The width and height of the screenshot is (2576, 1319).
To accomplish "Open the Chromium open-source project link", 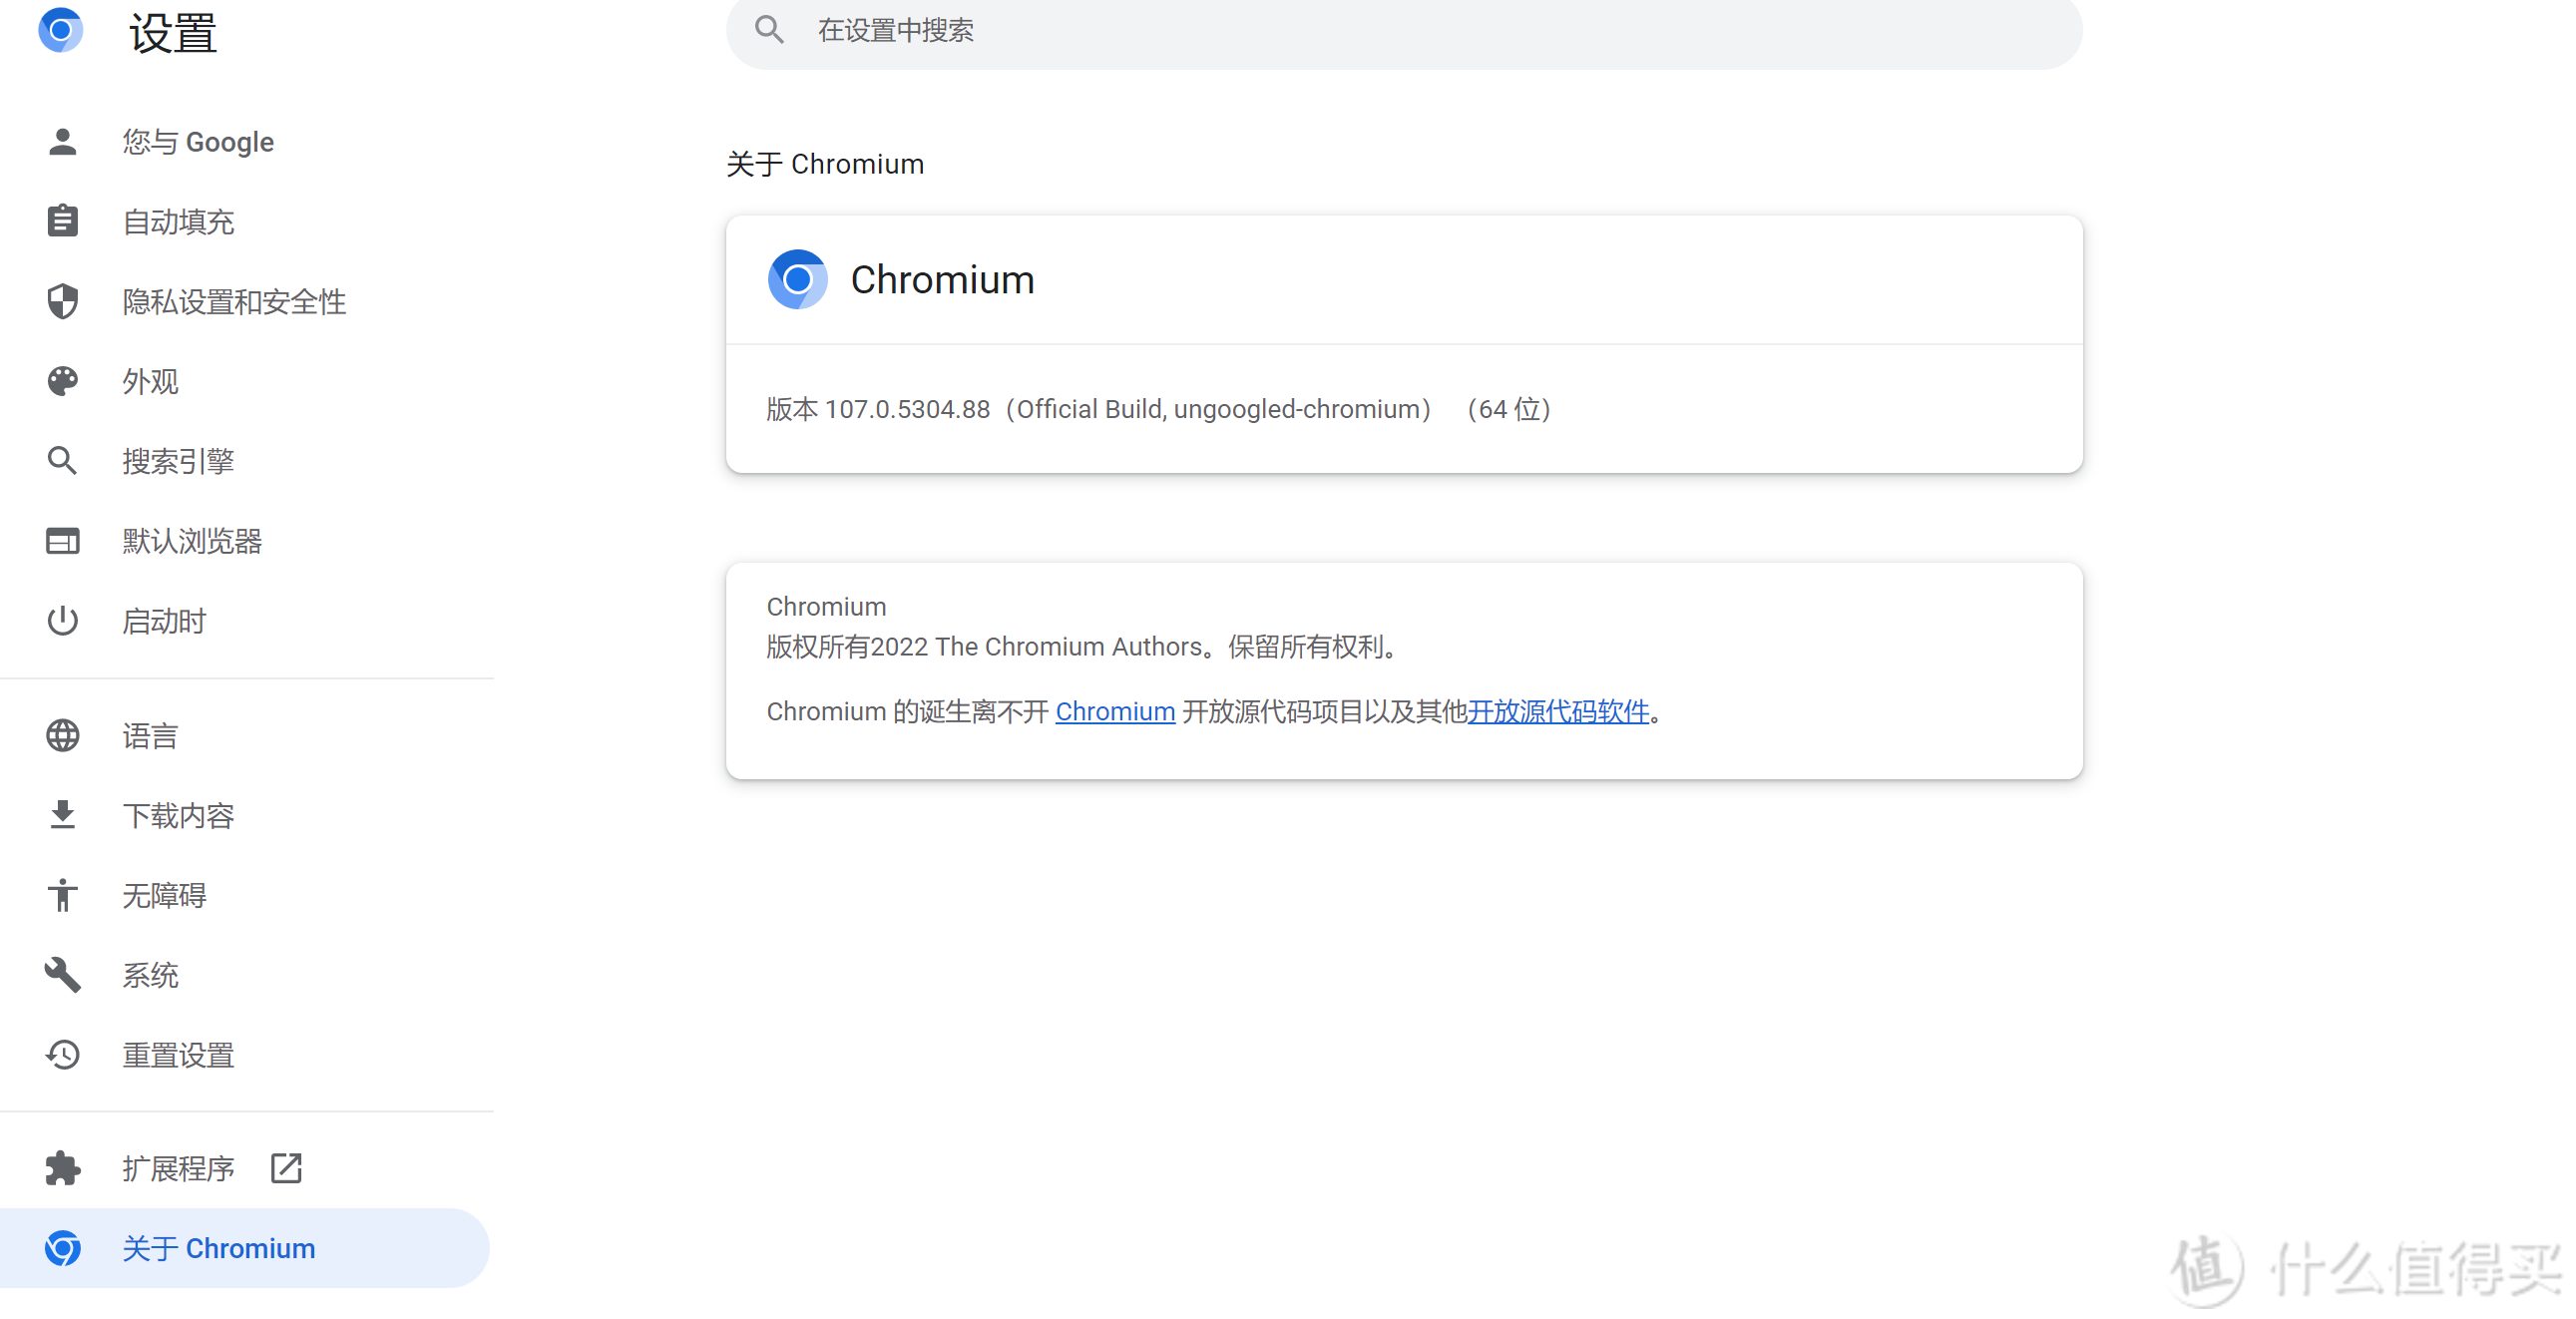I will coord(1115,711).
